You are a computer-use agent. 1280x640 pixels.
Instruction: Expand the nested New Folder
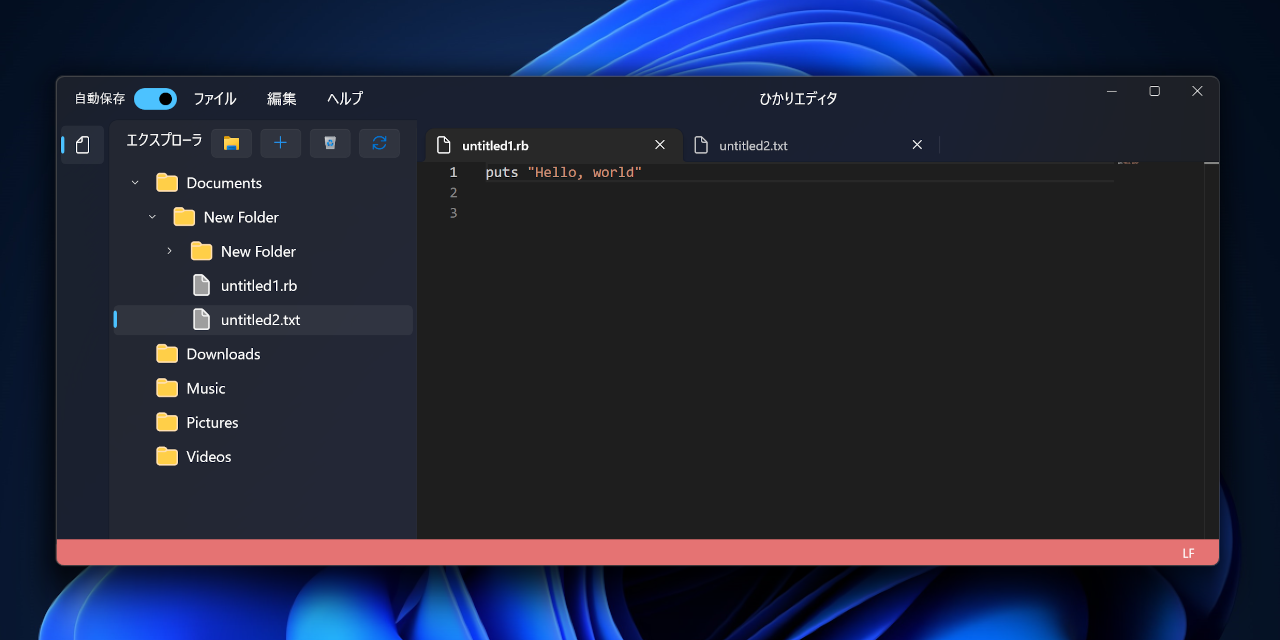(x=169, y=251)
